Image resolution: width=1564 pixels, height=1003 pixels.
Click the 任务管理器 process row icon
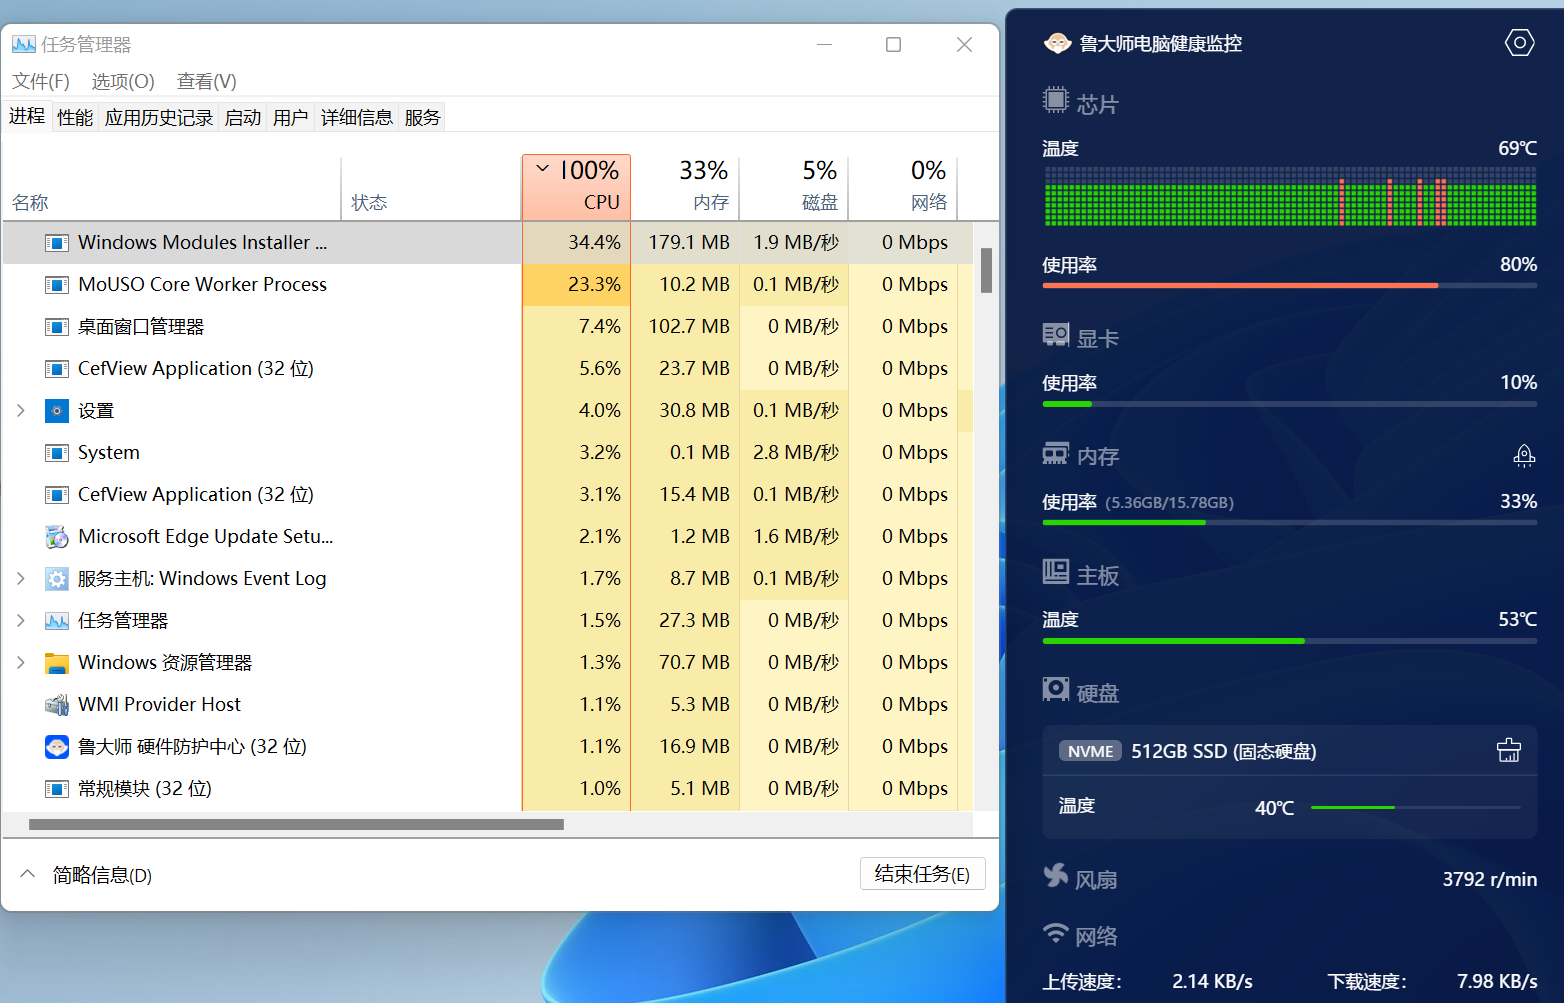click(x=57, y=620)
